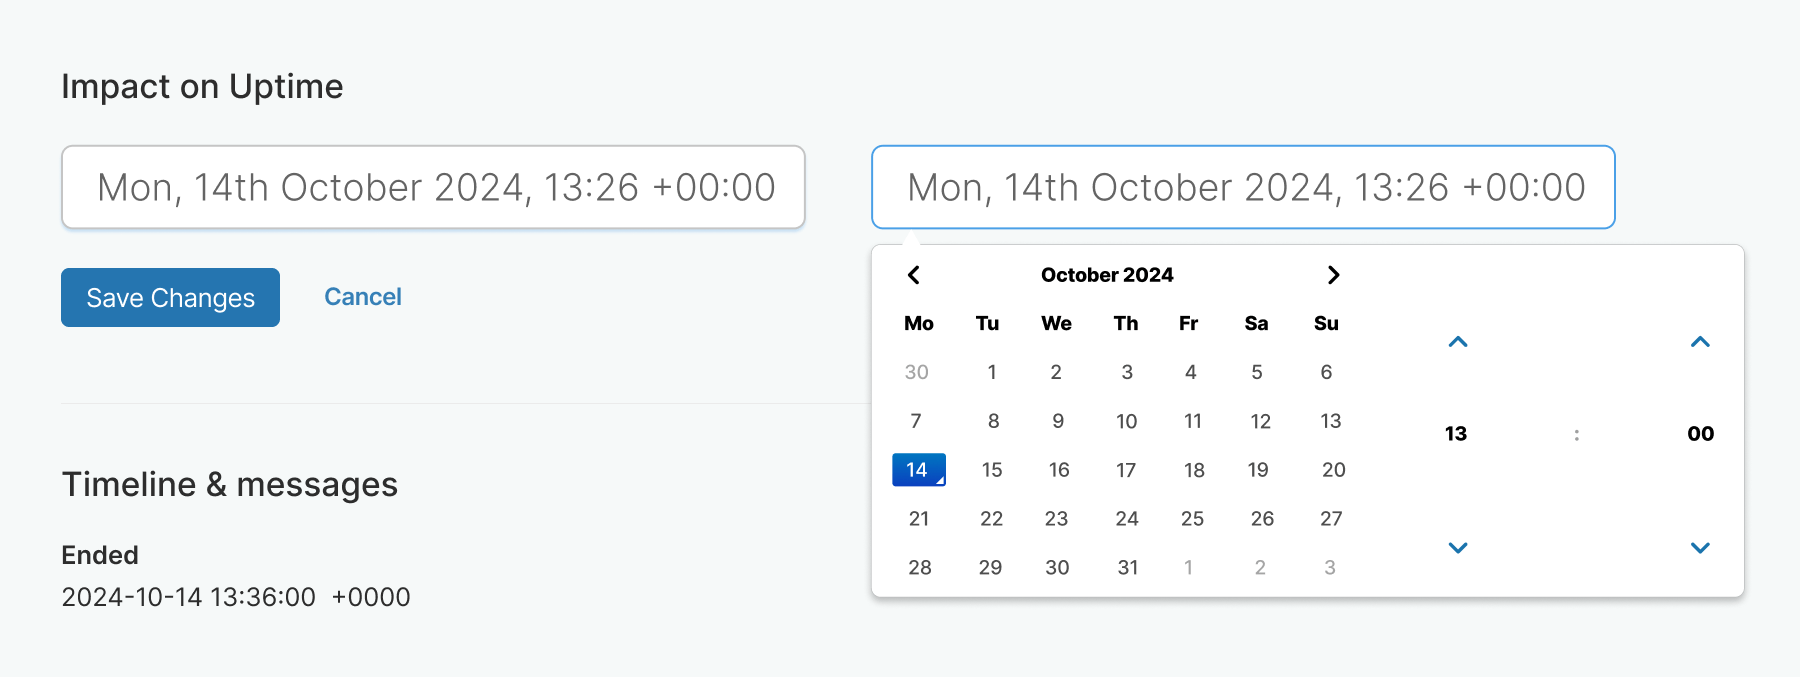
Task: Select October 14, the highlighted date
Action: 917,469
